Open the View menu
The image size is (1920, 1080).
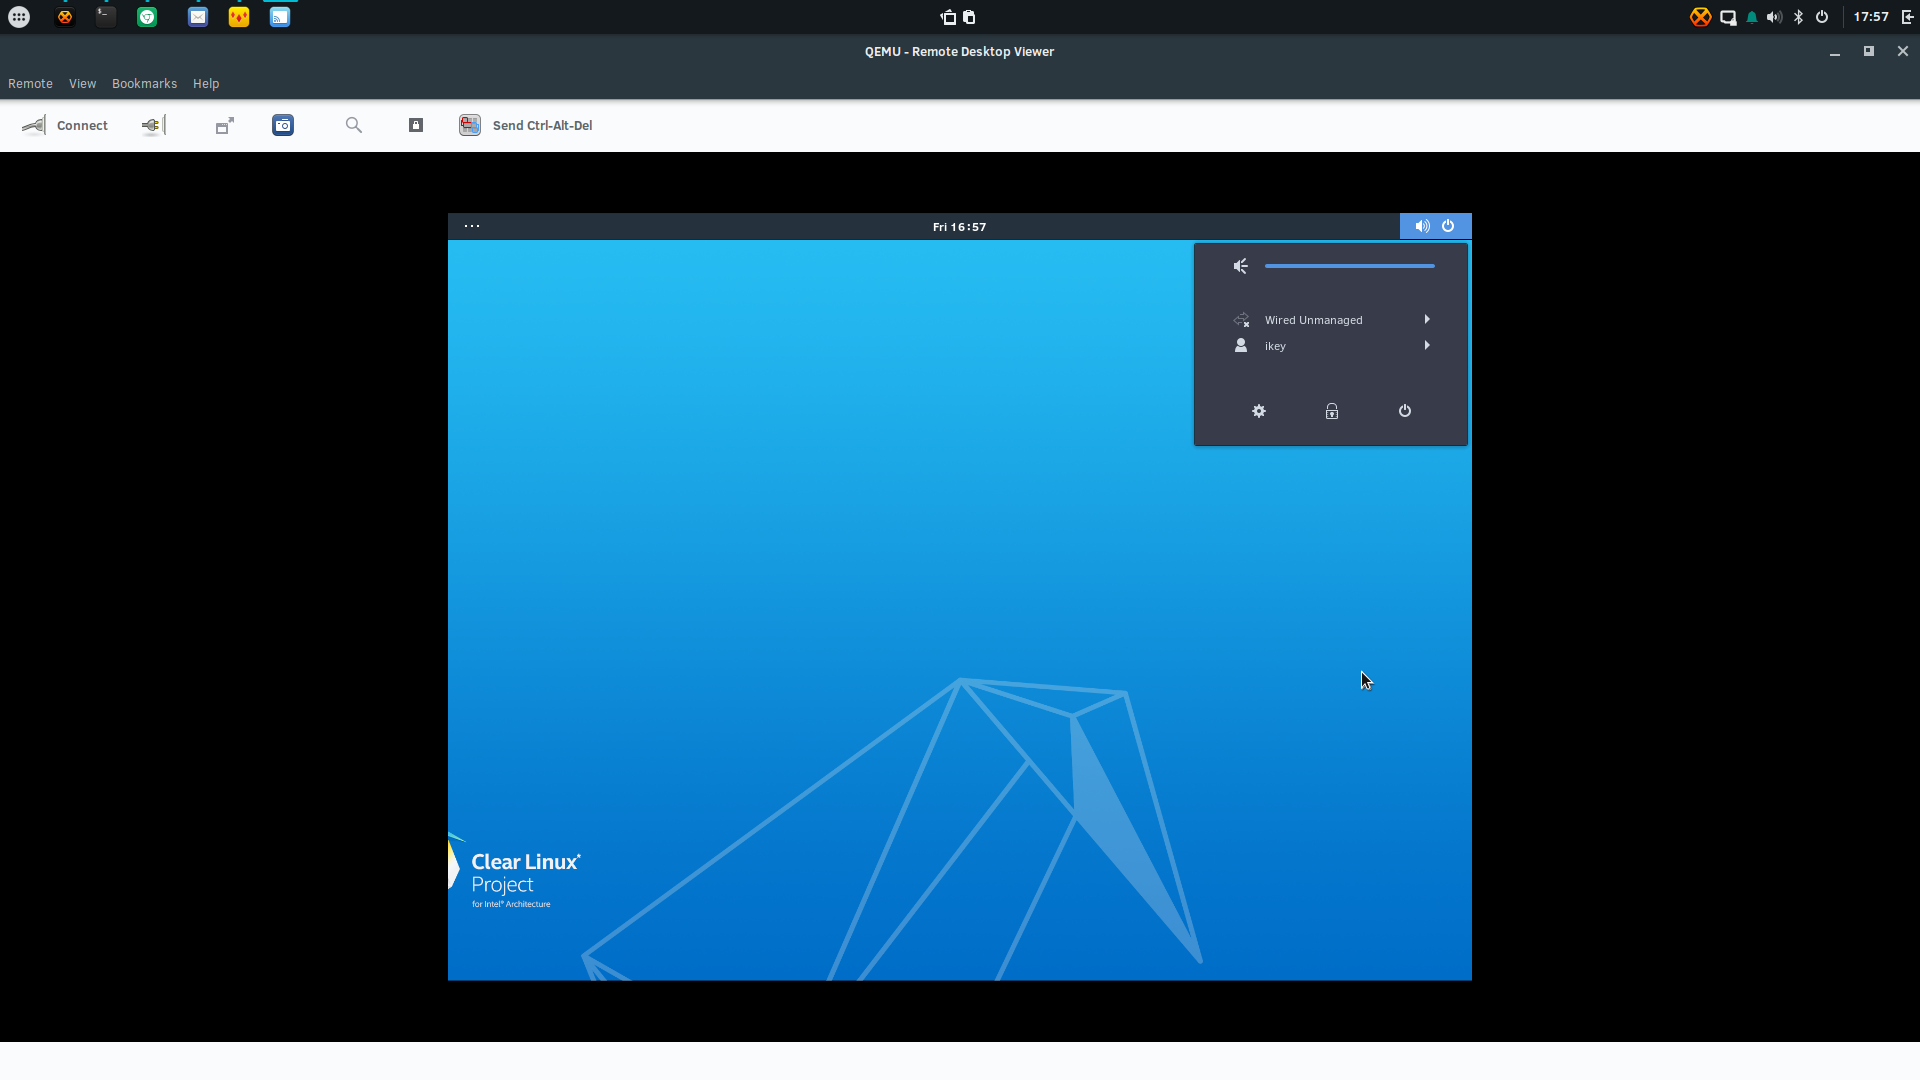(82, 83)
